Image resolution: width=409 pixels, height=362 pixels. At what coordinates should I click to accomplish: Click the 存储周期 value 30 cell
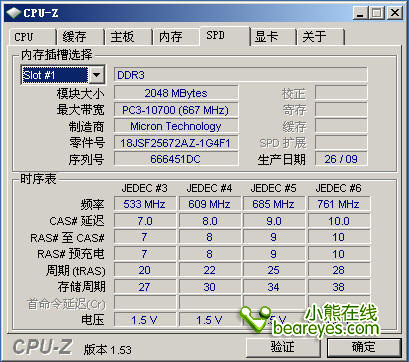click(x=209, y=287)
